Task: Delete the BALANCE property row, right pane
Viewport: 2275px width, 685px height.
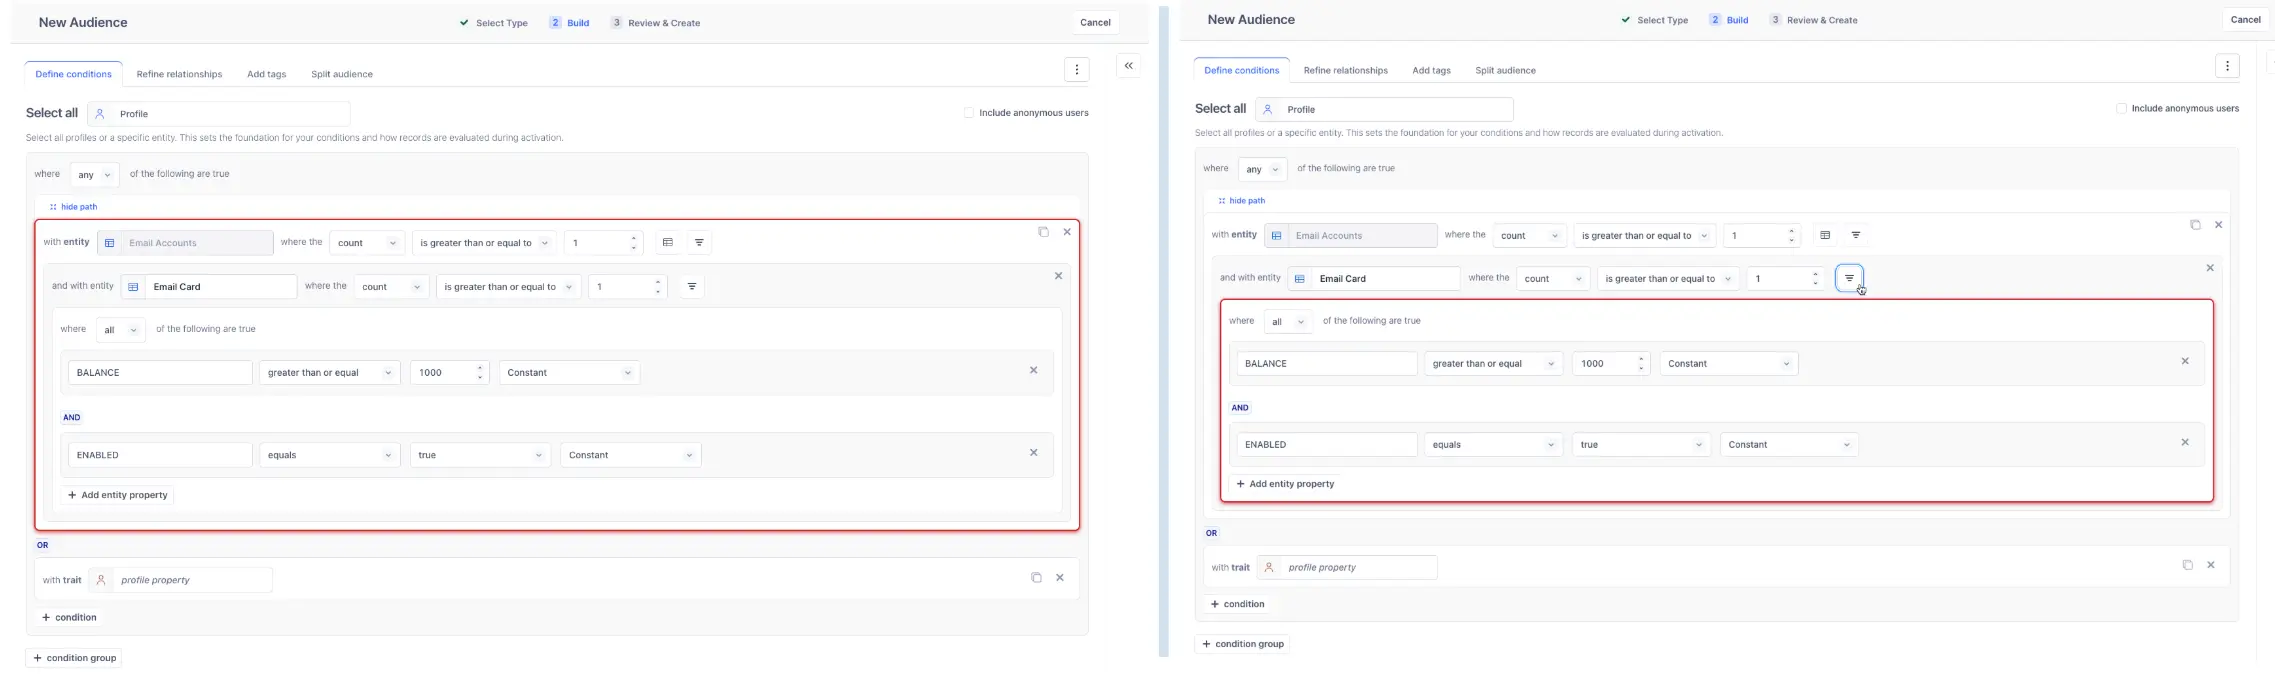Action: click(2185, 361)
